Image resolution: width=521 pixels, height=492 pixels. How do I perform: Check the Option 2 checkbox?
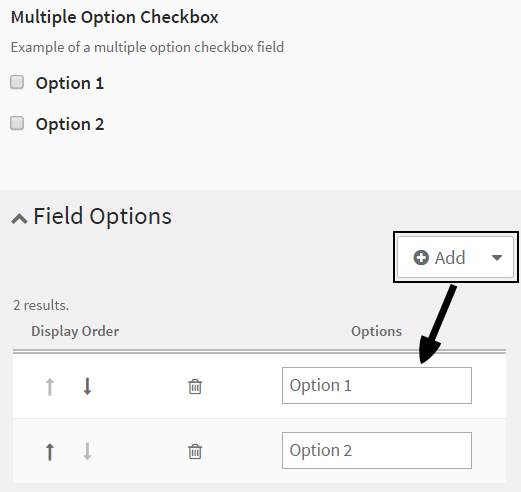[x=17, y=123]
